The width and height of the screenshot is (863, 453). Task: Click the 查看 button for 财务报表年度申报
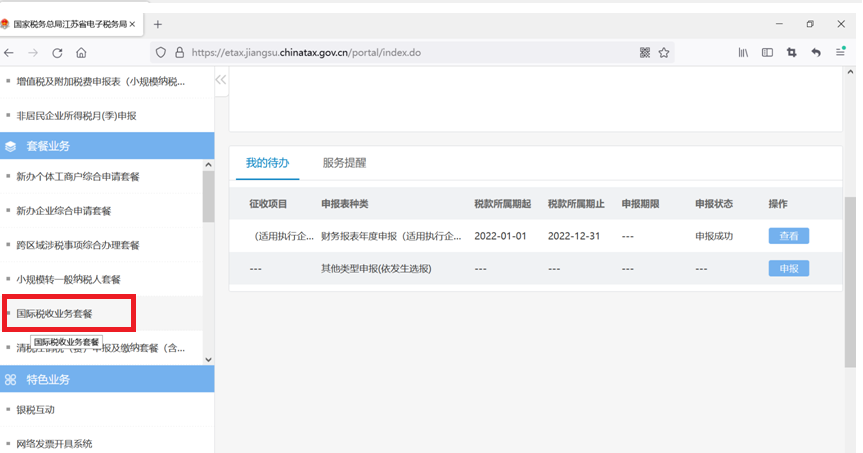(x=788, y=236)
